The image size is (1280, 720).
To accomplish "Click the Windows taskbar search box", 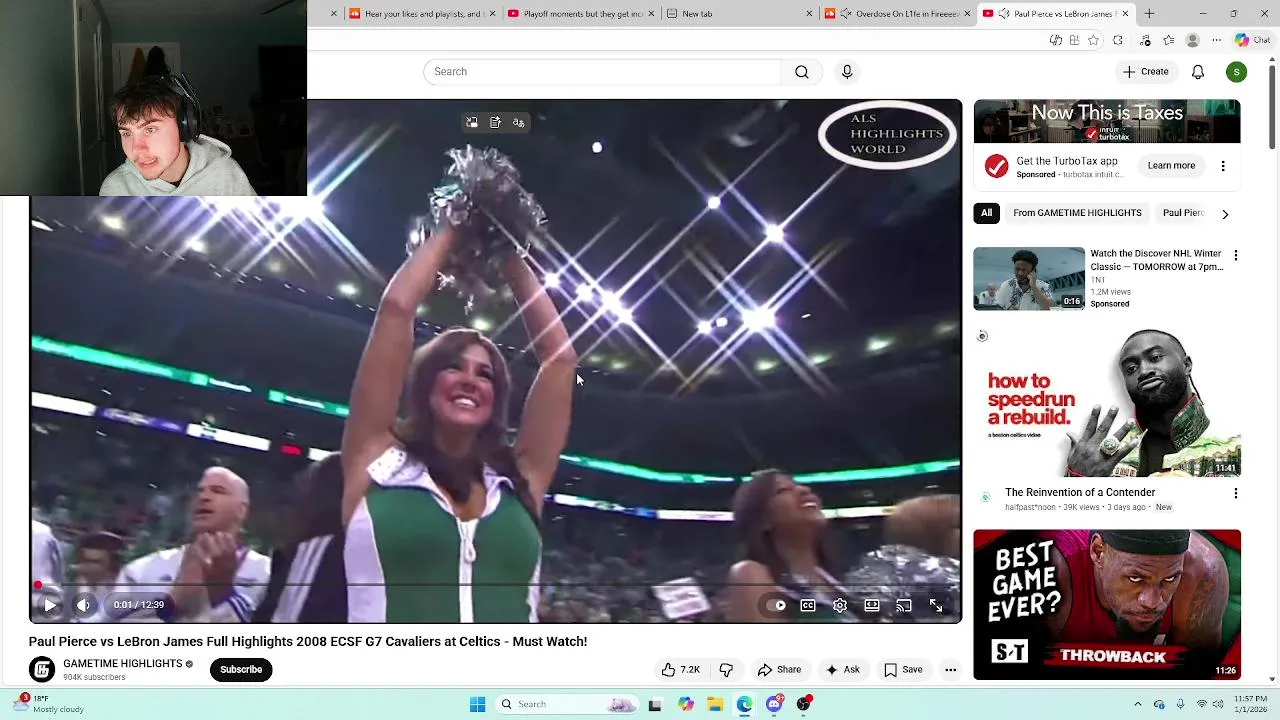I will (567, 705).
